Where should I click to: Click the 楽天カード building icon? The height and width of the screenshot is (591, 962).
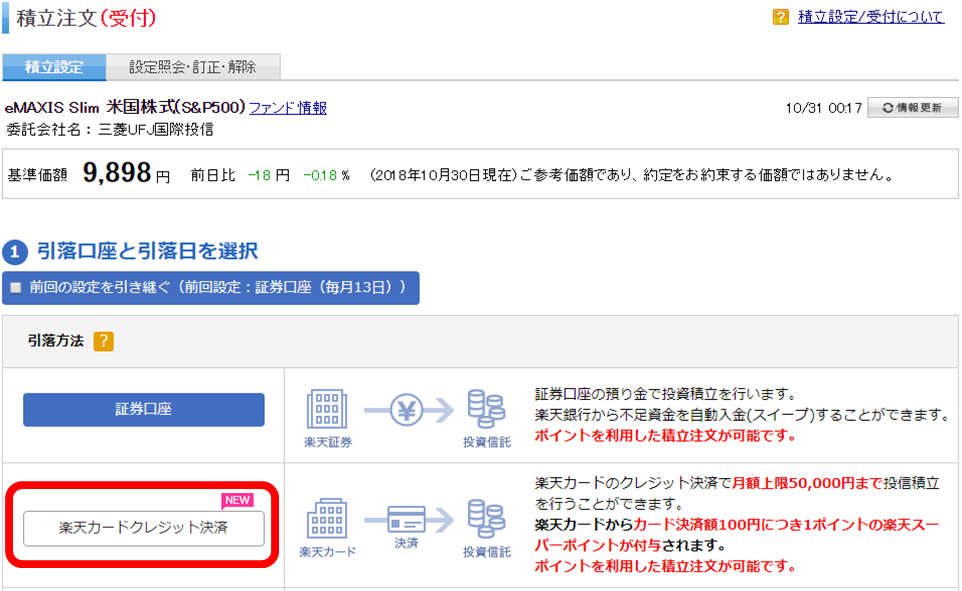pyautogui.click(x=327, y=519)
